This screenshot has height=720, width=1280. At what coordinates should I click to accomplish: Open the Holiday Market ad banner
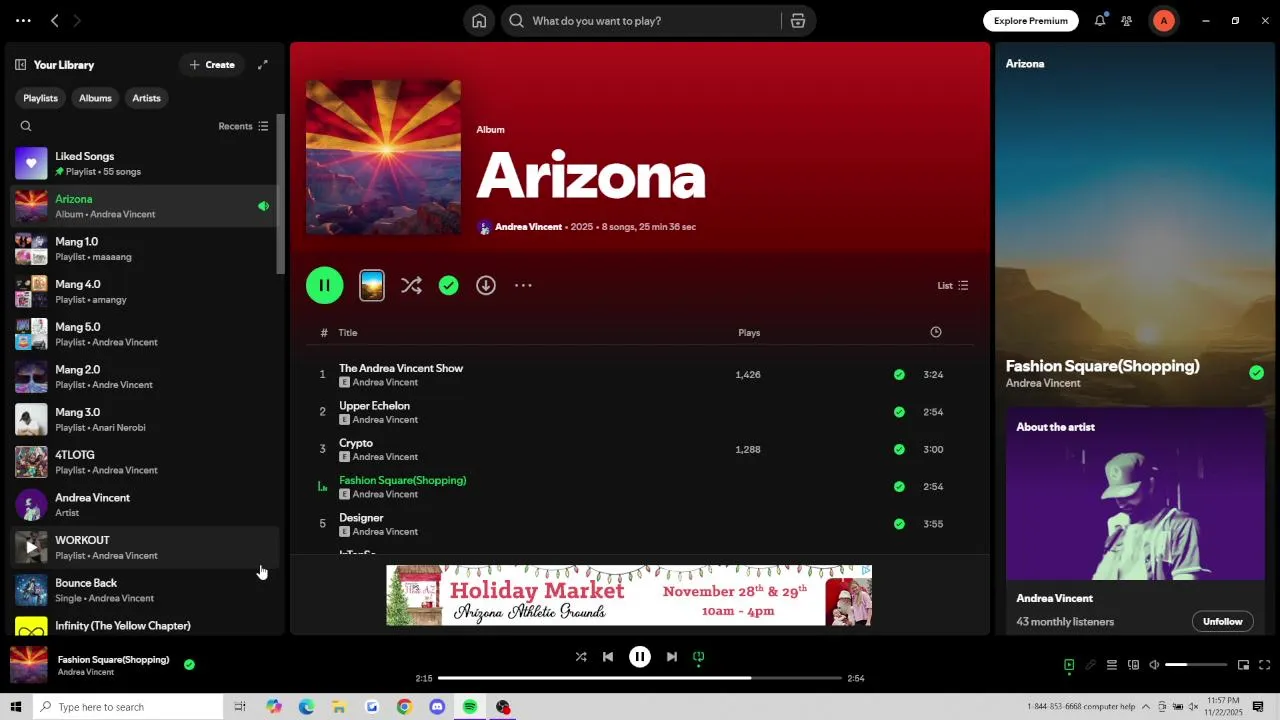629,595
